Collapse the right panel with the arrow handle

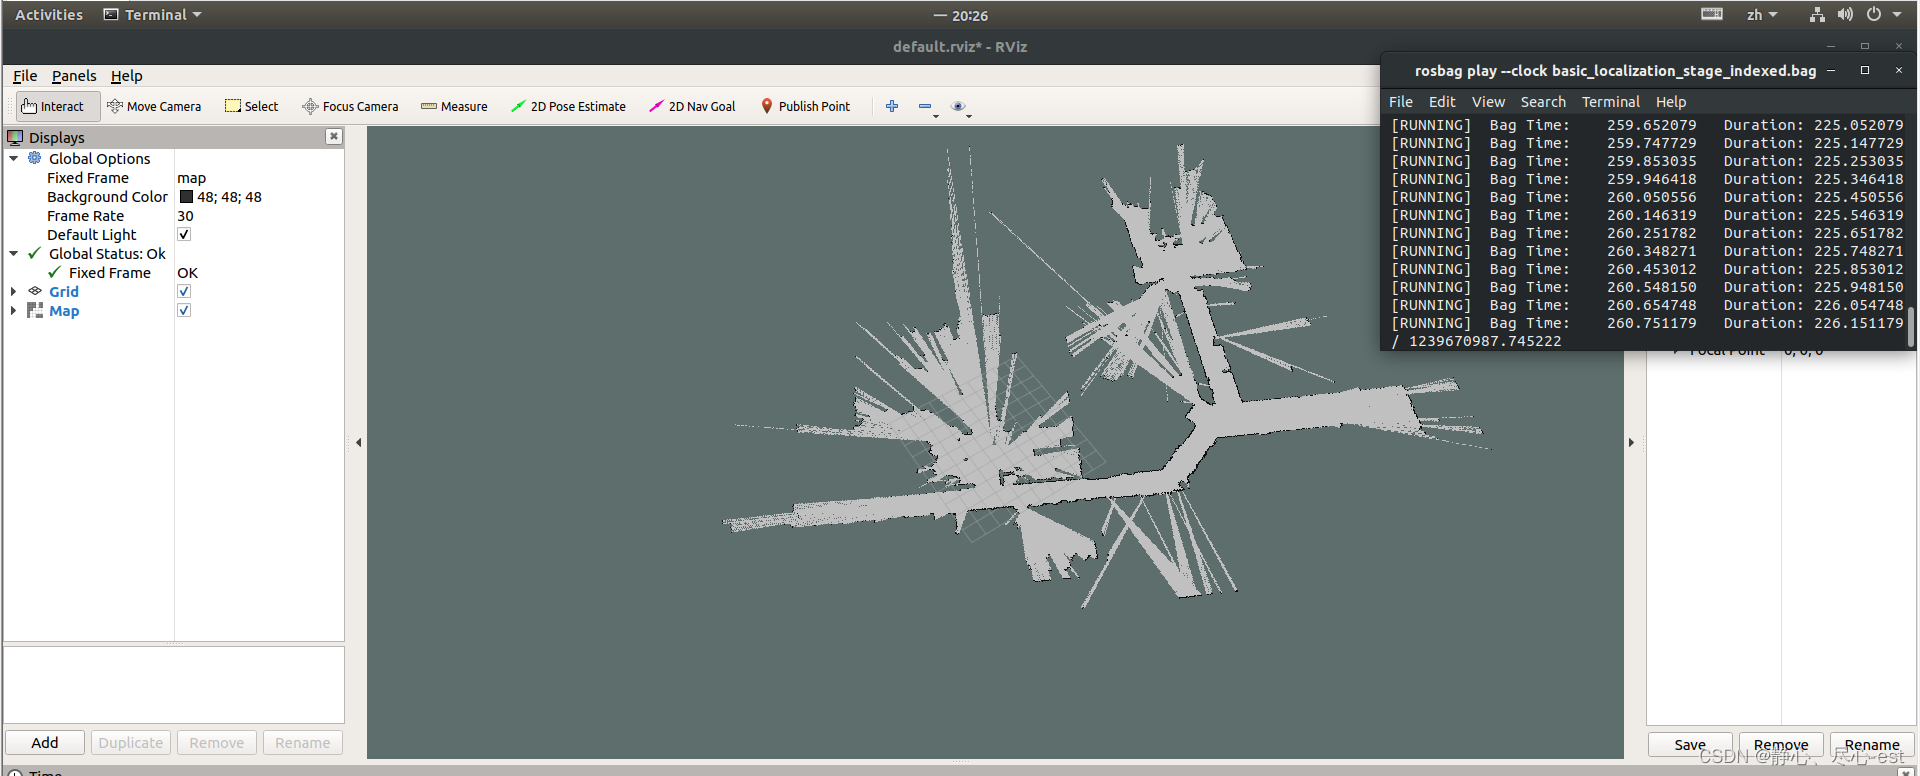coord(1631,442)
